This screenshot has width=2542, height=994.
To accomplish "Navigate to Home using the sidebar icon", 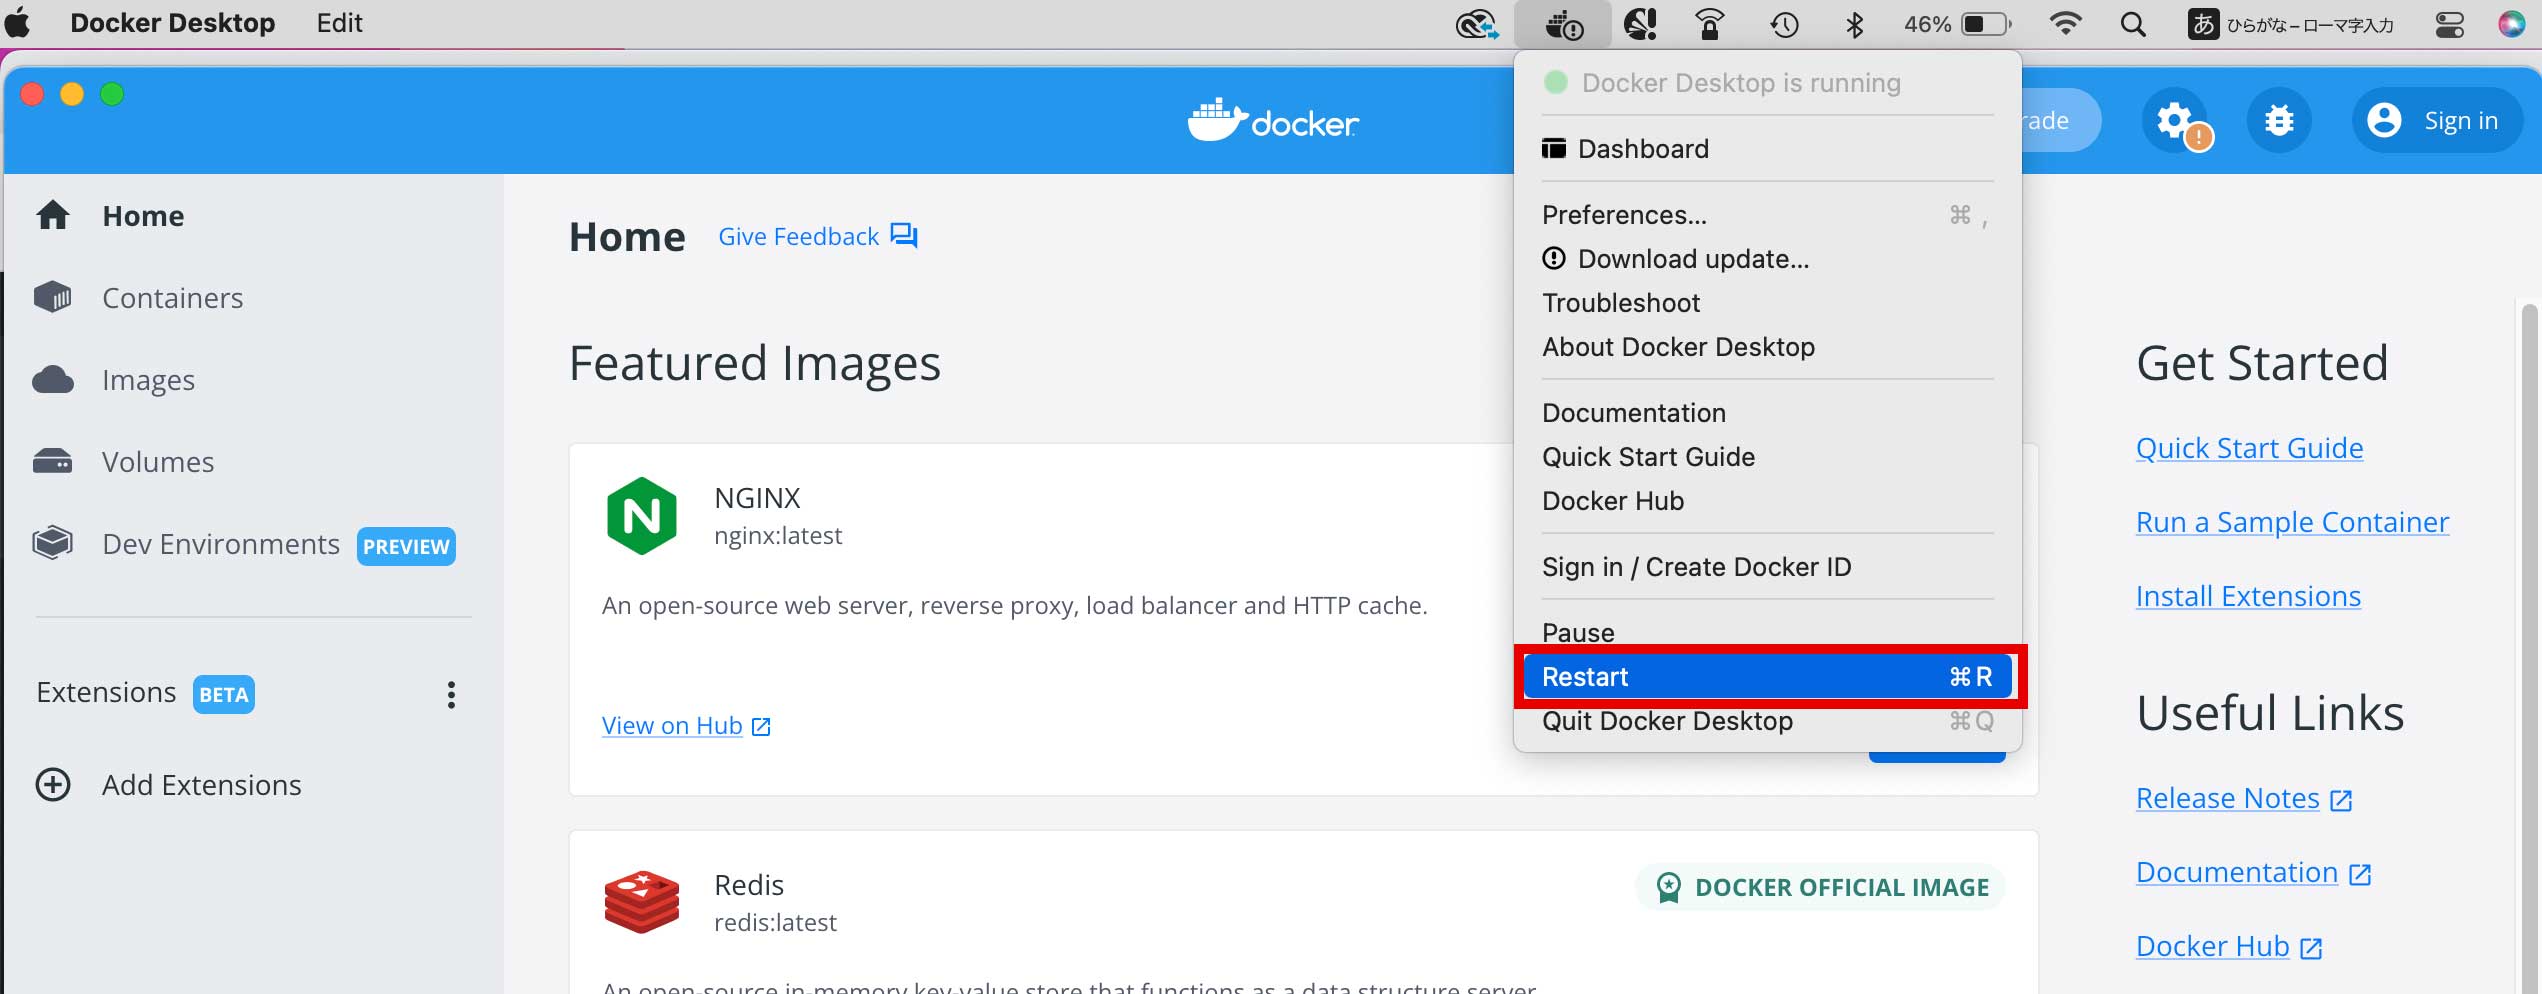I will pyautogui.click(x=143, y=215).
